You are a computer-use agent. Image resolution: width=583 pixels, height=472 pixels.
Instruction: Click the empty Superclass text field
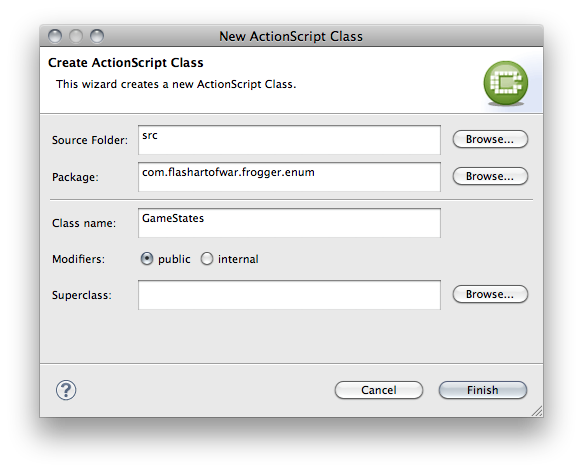(x=289, y=295)
